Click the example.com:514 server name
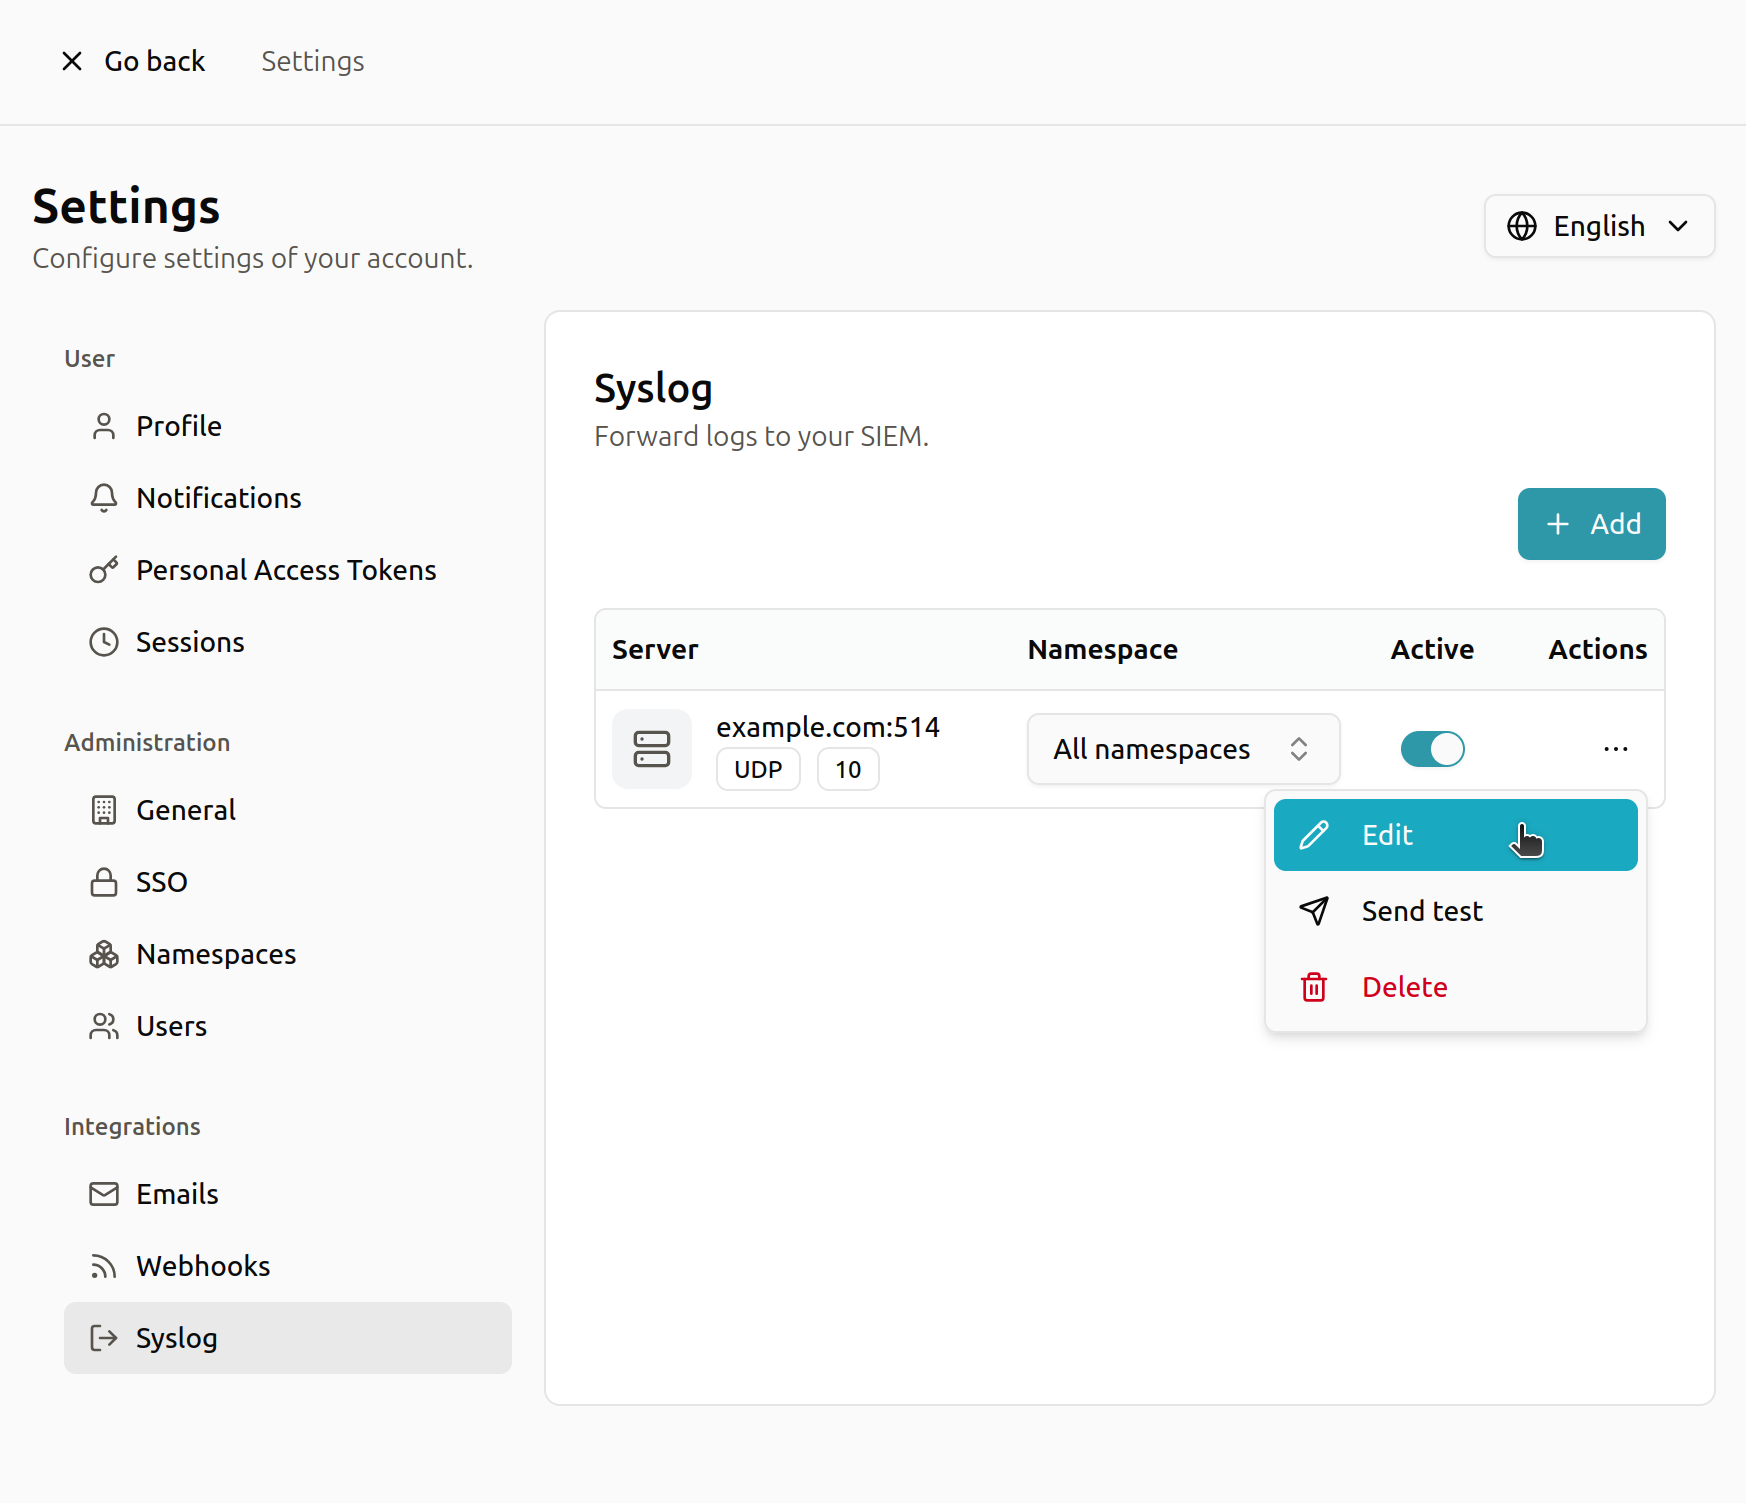1750x1503 pixels. (x=828, y=727)
